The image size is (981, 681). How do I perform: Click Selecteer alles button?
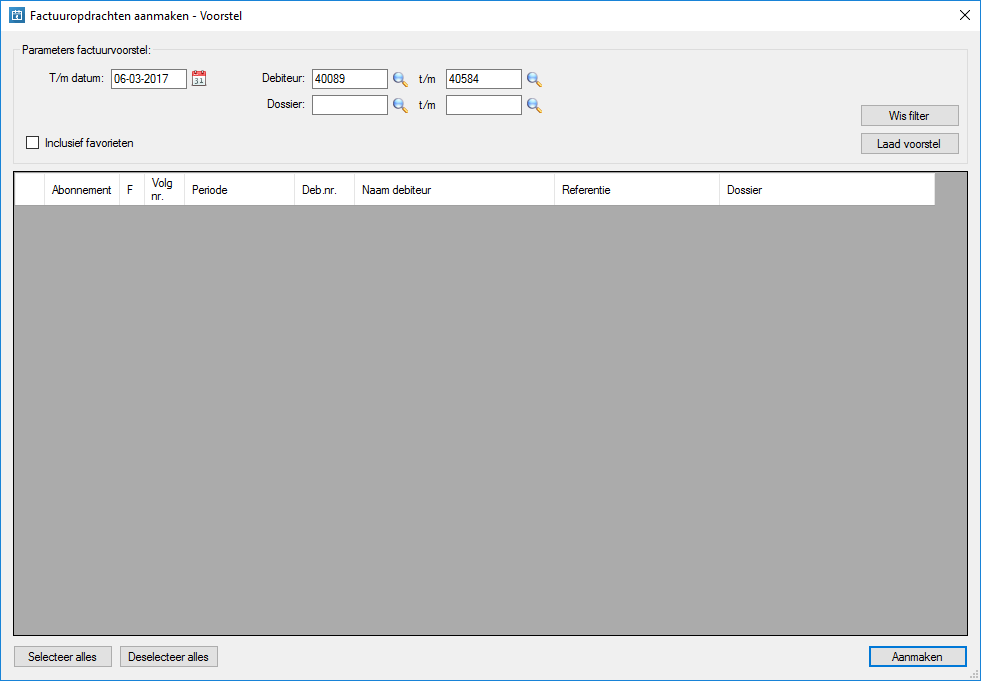pyautogui.click(x=63, y=657)
